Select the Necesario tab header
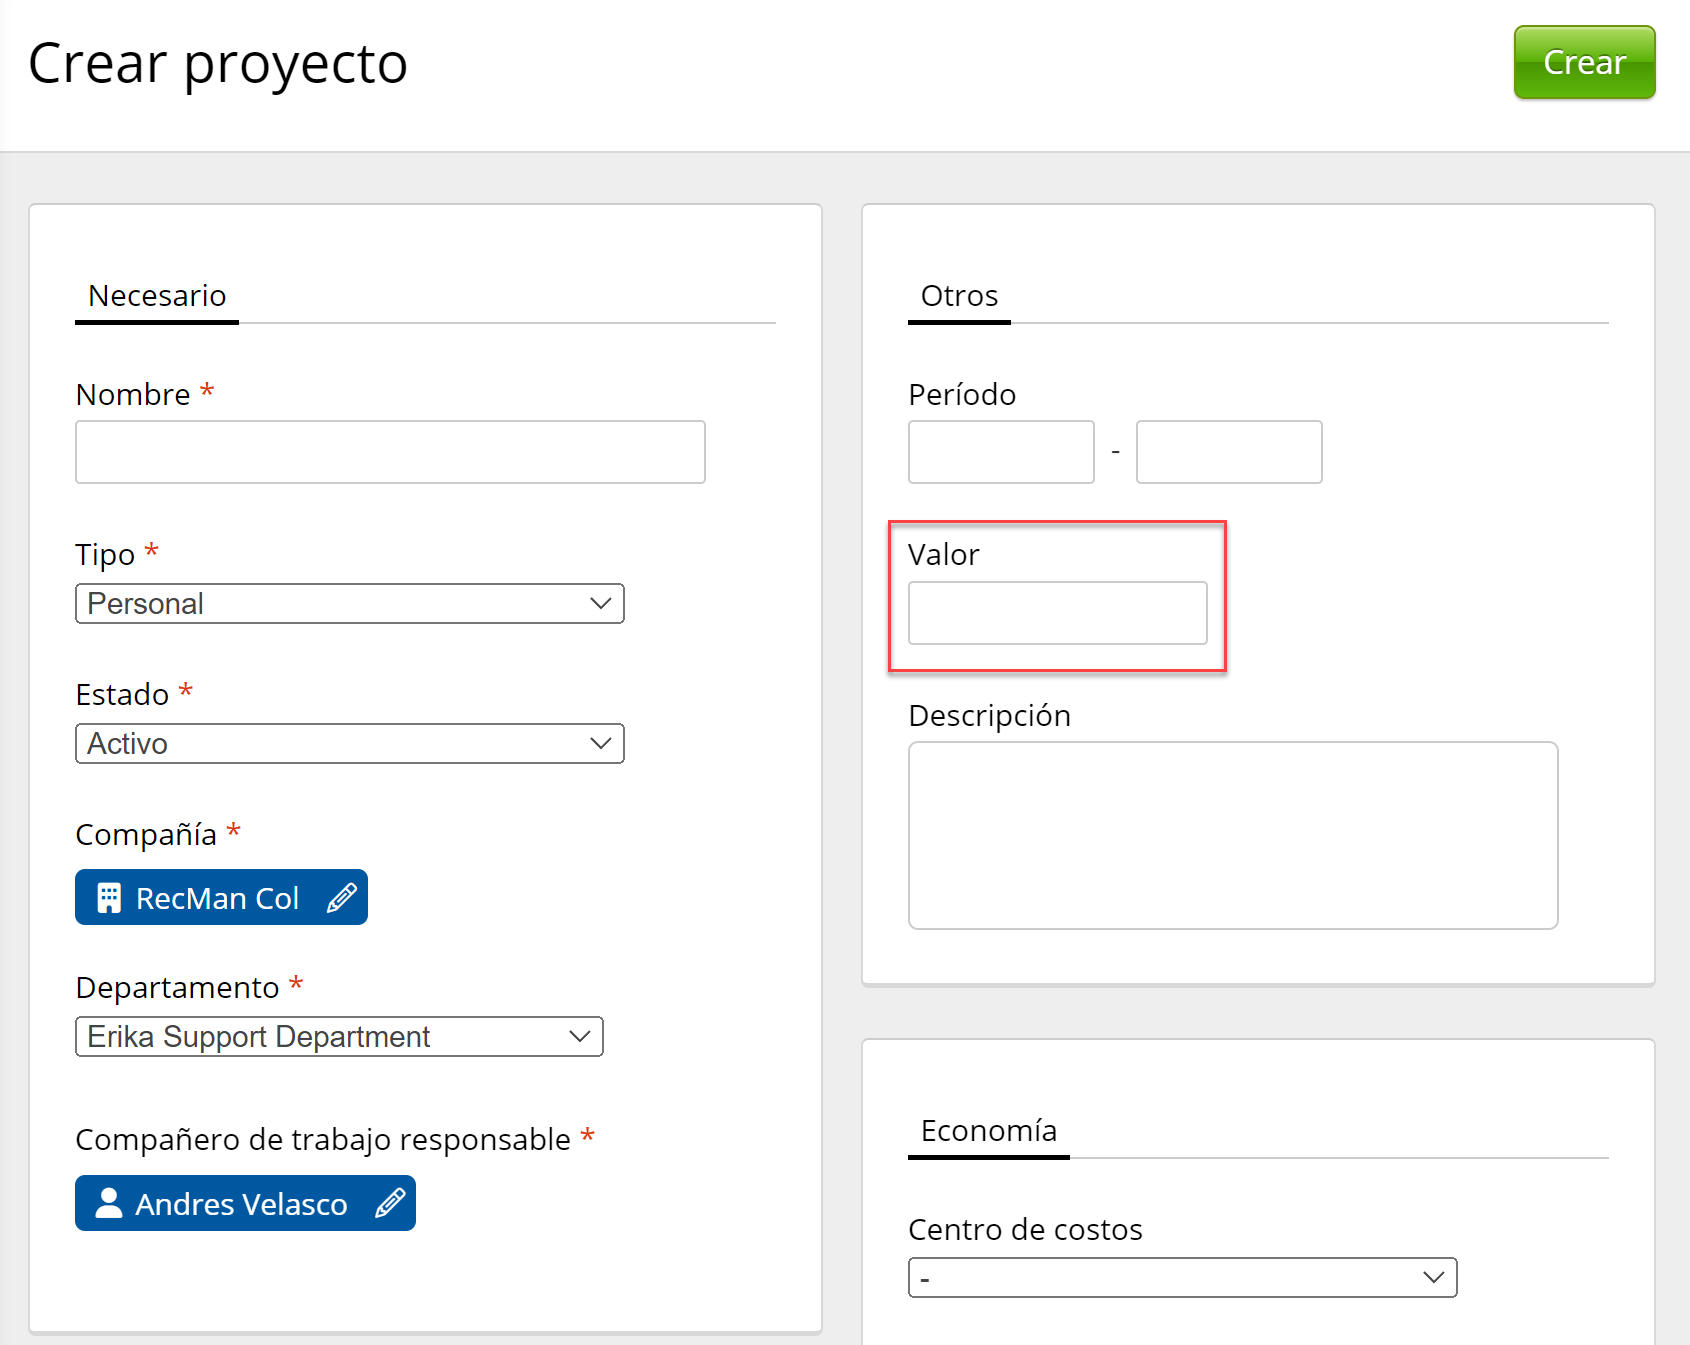 pyautogui.click(x=157, y=296)
